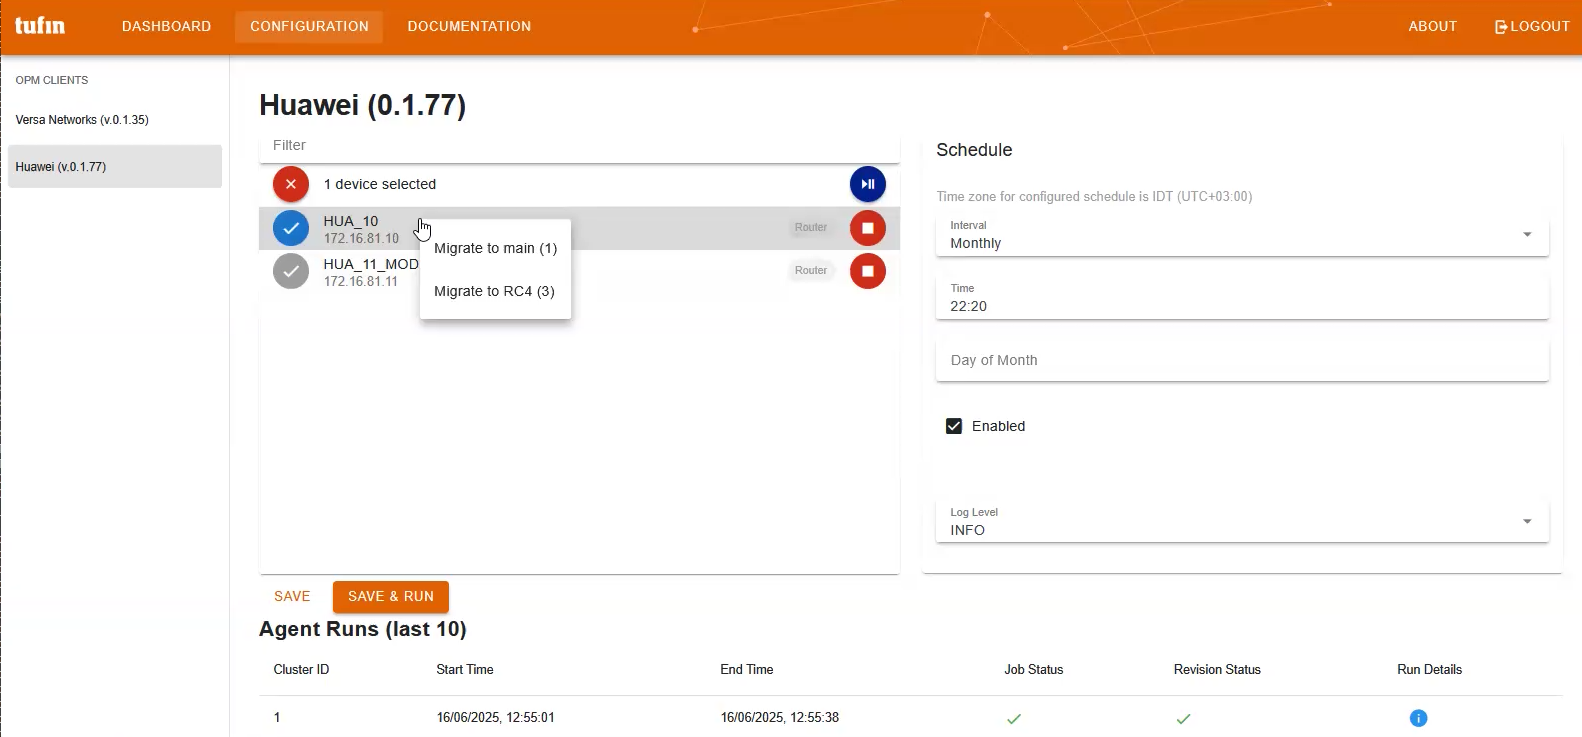This screenshot has width=1582, height=737.
Task: Click the Start Time column header
Action: click(465, 669)
